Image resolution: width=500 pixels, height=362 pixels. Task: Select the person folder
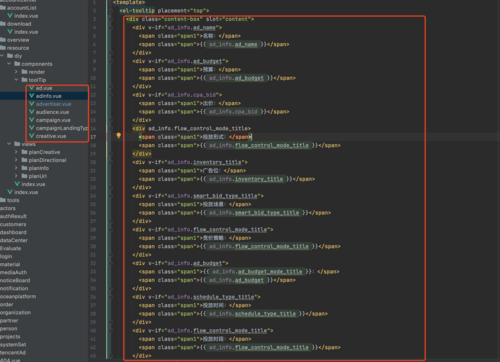[8, 328]
